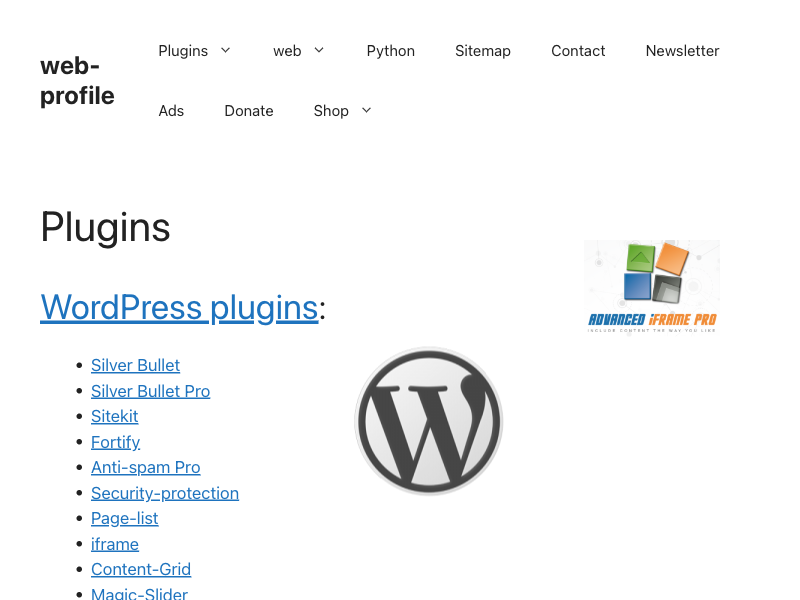Open the Shop menu item
Screen dimensions: 800x600
(331, 111)
